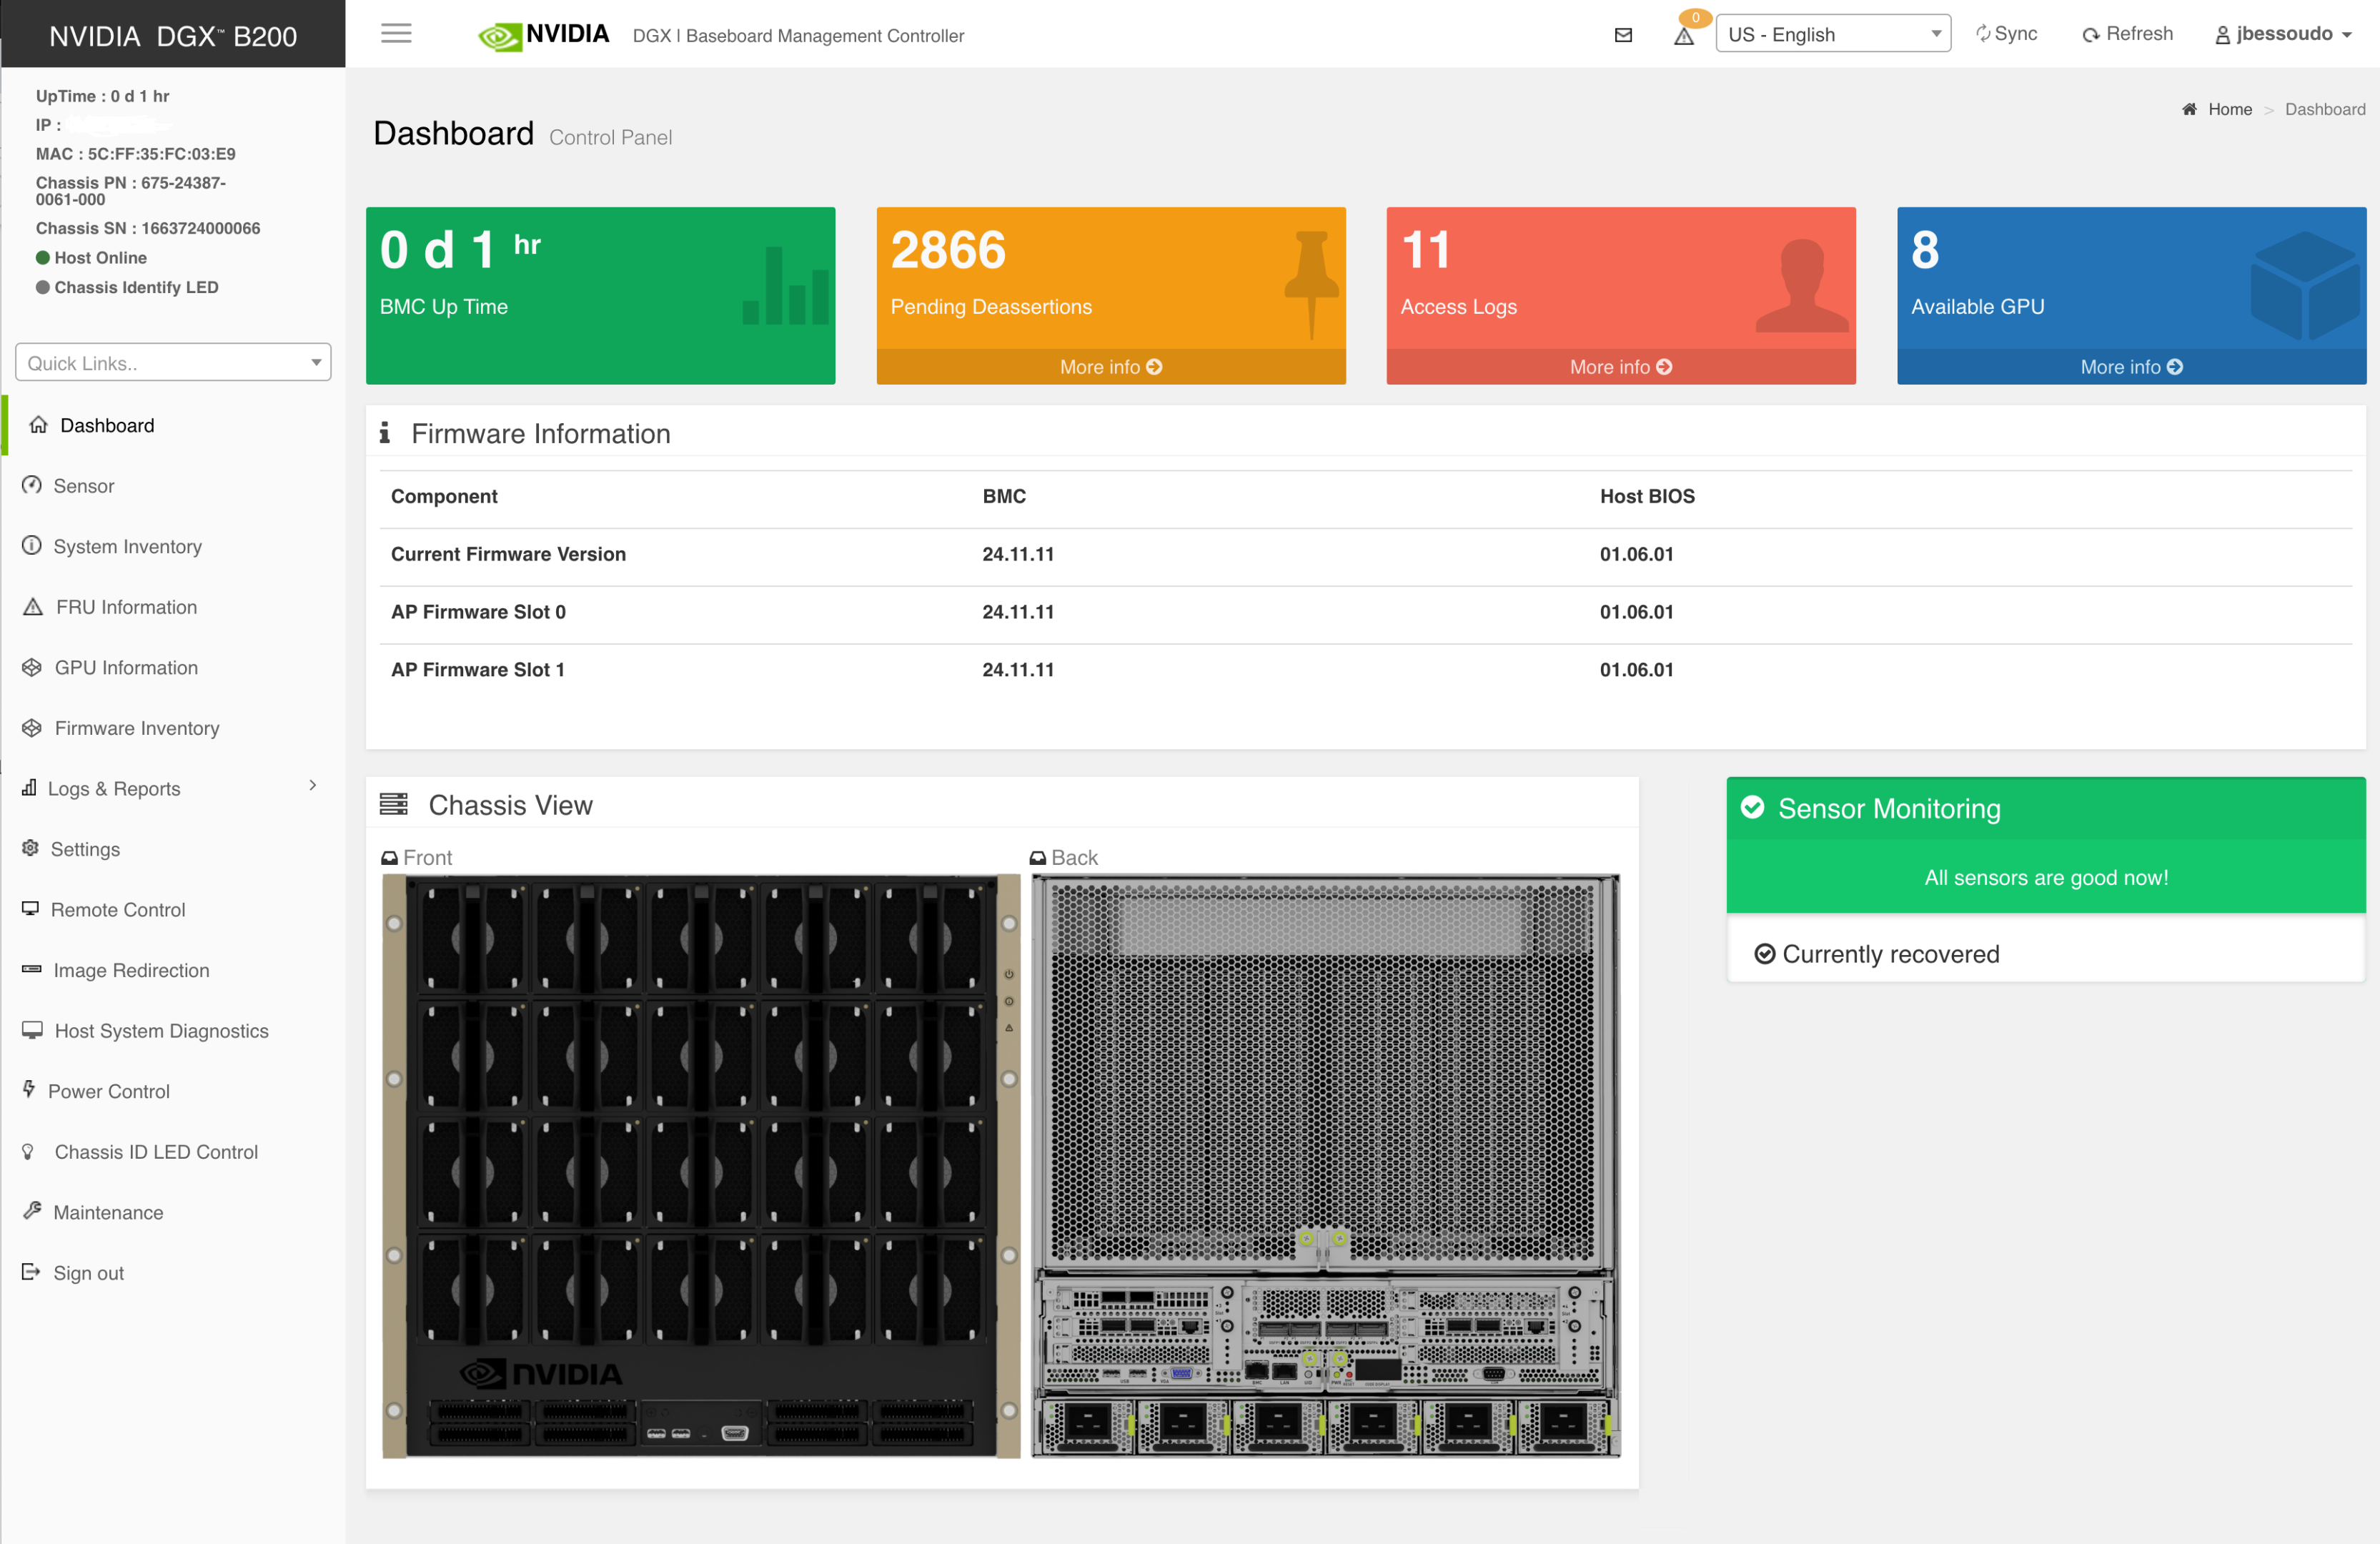Click the Home breadcrumb link
The image size is (2380, 1544).
click(2230, 109)
